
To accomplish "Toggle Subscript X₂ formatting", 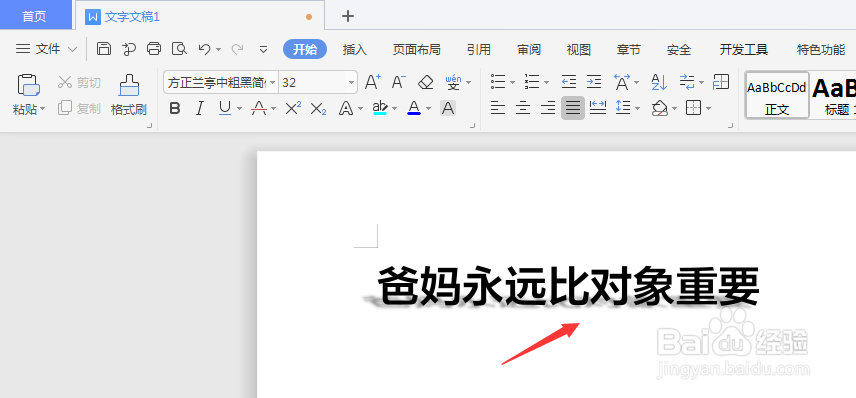I will coord(318,108).
